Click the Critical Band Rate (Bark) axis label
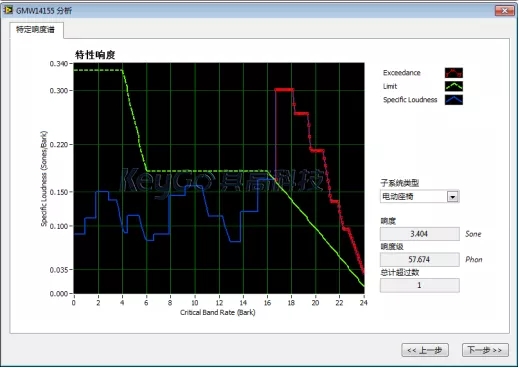The height and width of the screenshot is (368, 519). pos(218,312)
